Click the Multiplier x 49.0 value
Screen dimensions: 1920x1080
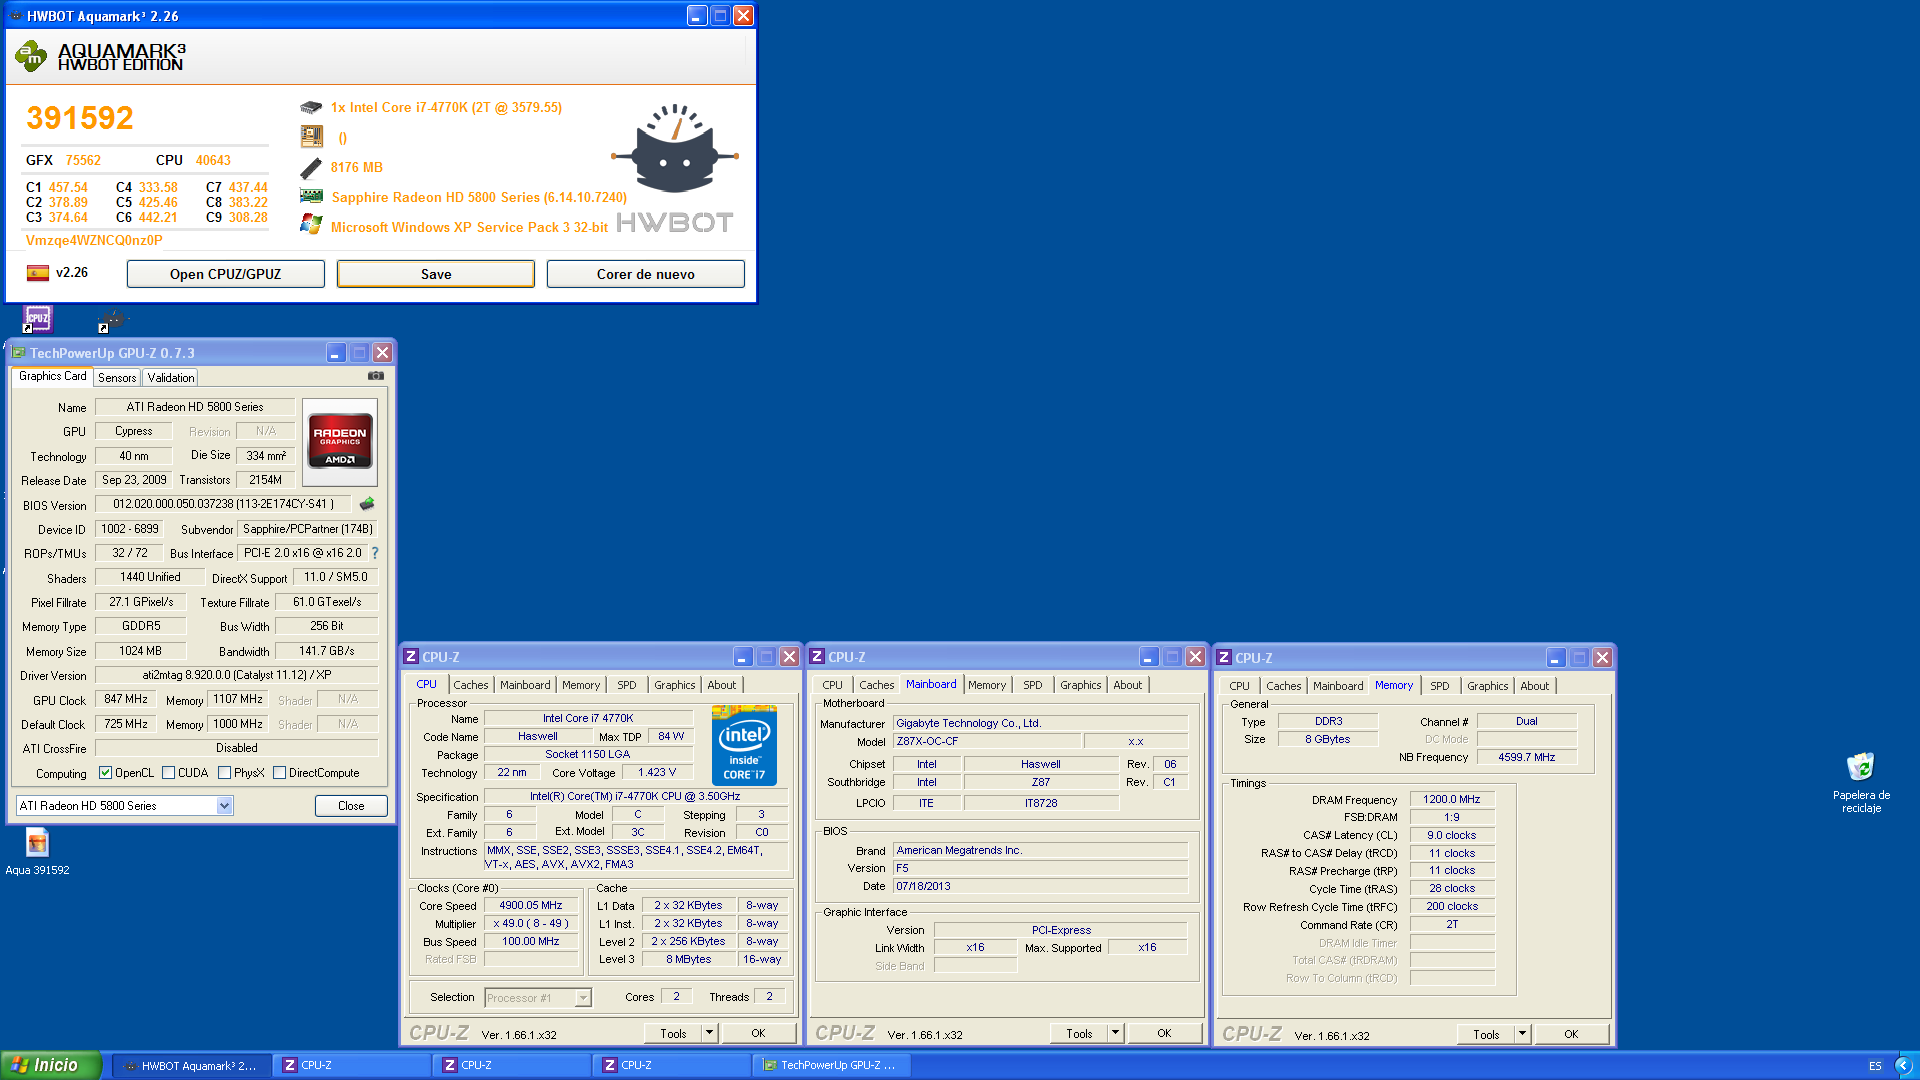click(531, 924)
